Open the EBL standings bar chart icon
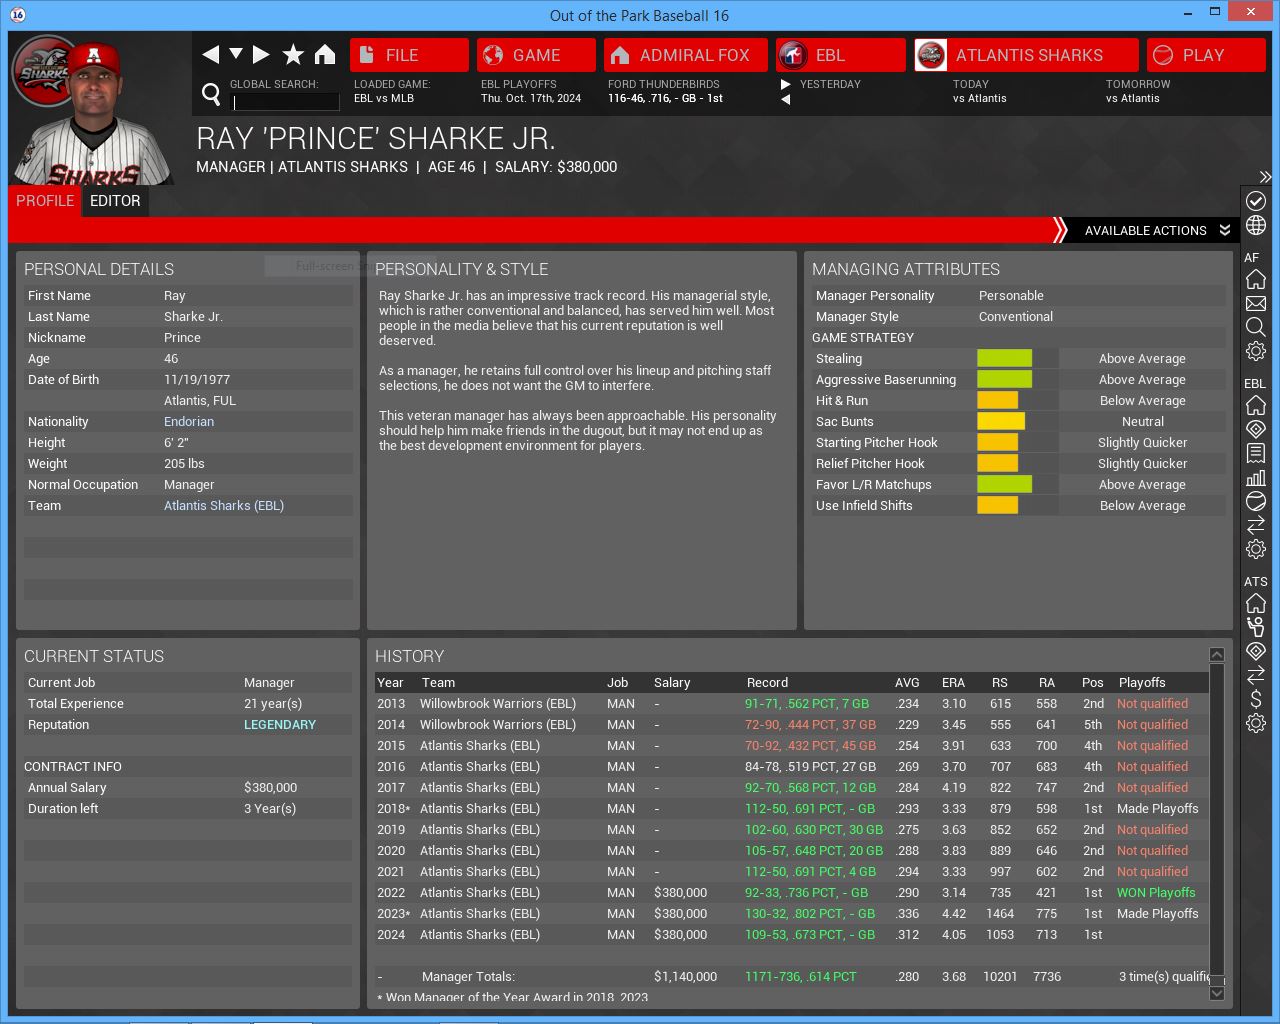The height and width of the screenshot is (1024, 1280). click(x=1256, y=477)
